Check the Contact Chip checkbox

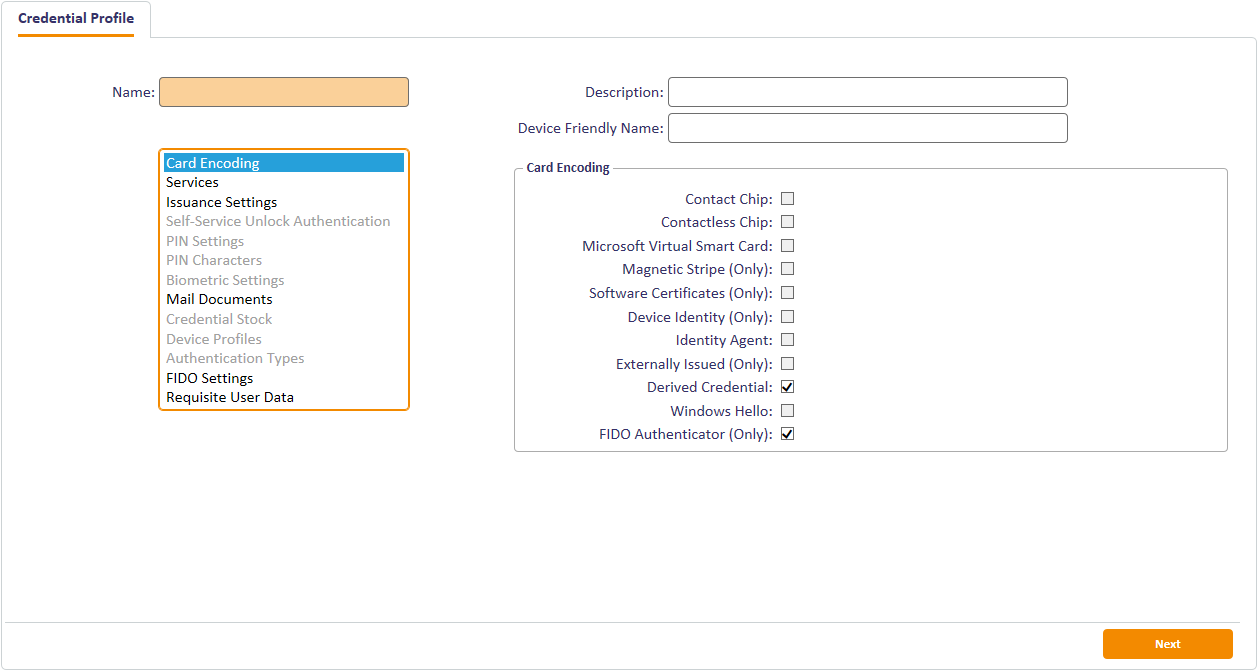[x=787, y=199]
